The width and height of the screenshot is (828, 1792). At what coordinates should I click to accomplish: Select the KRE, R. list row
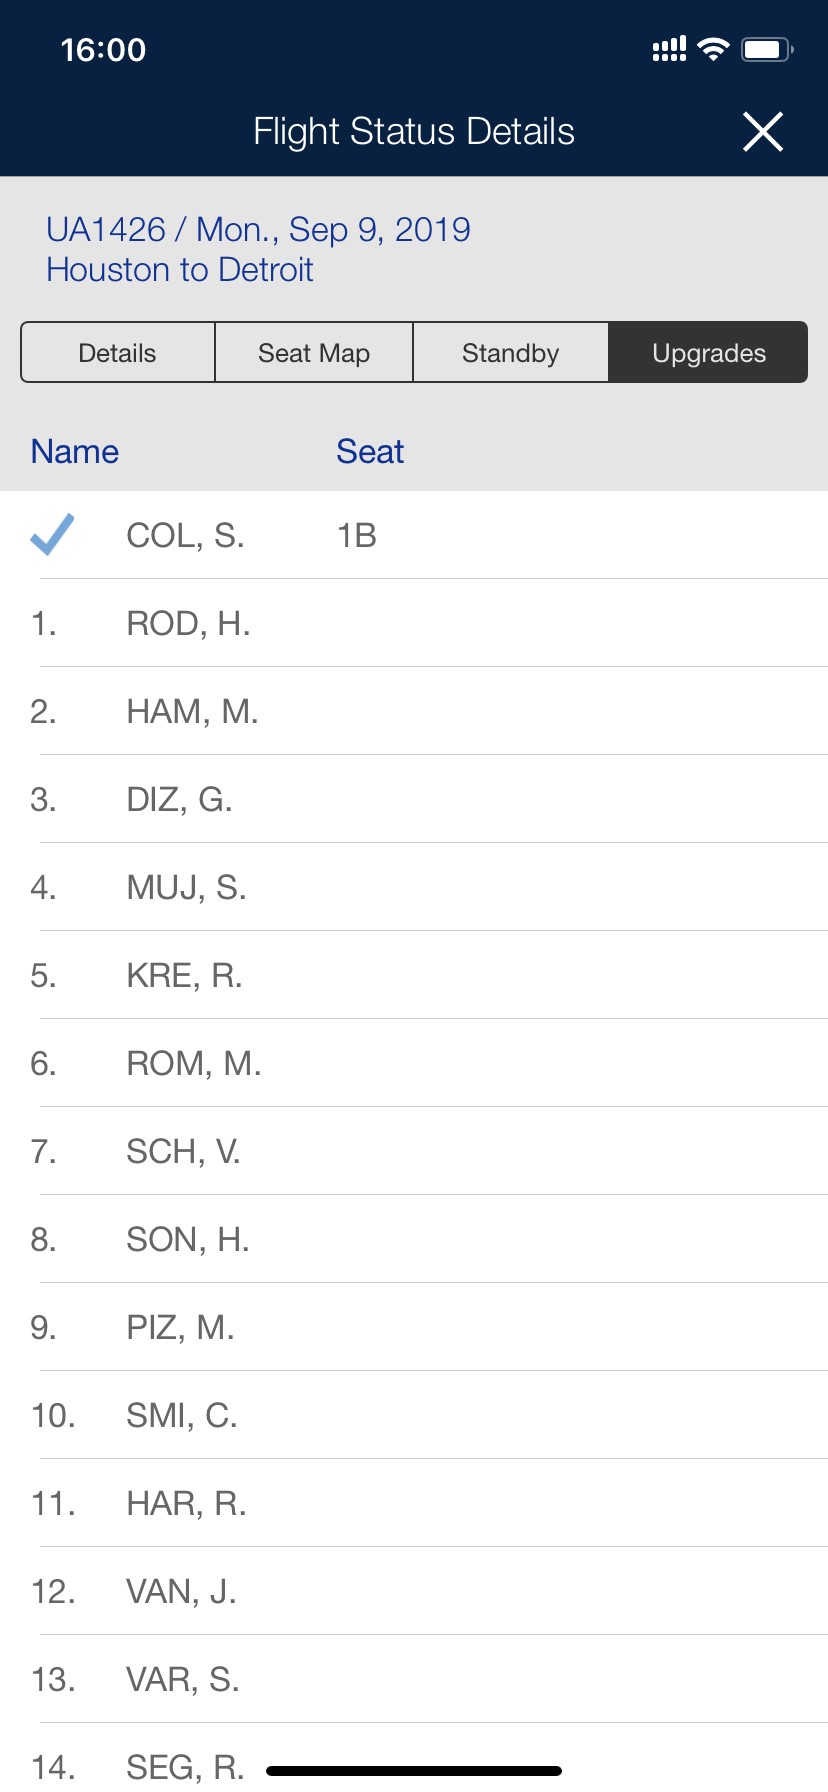(414, 975)
